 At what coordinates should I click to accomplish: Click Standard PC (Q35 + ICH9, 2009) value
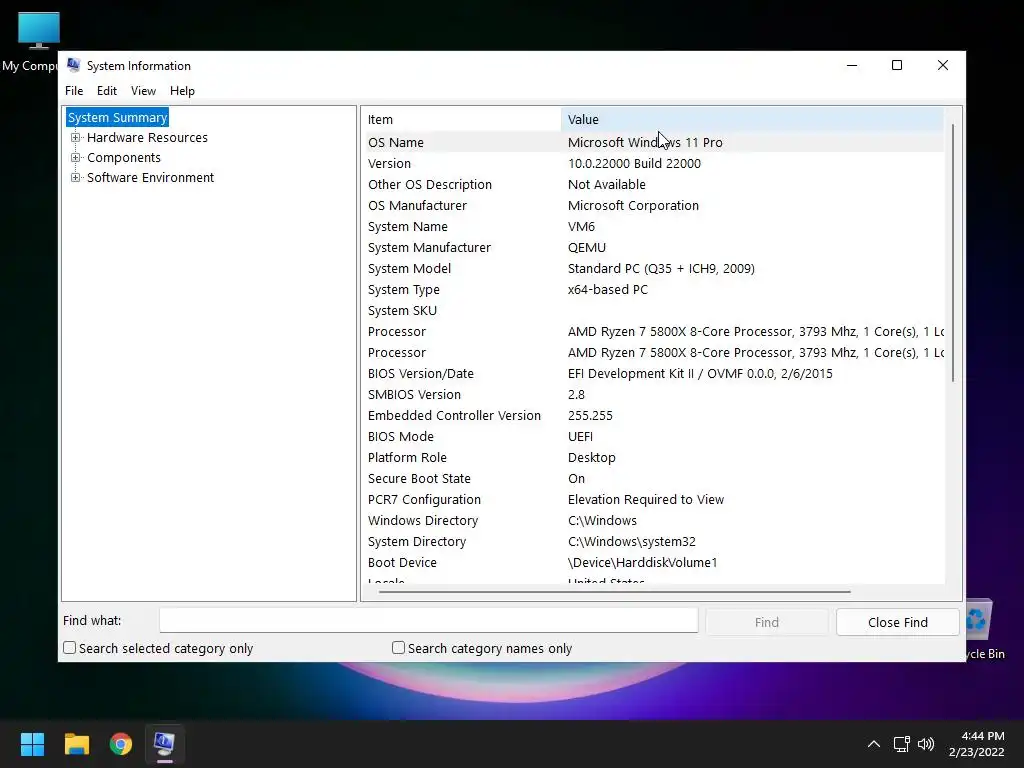tap(661, 268)
